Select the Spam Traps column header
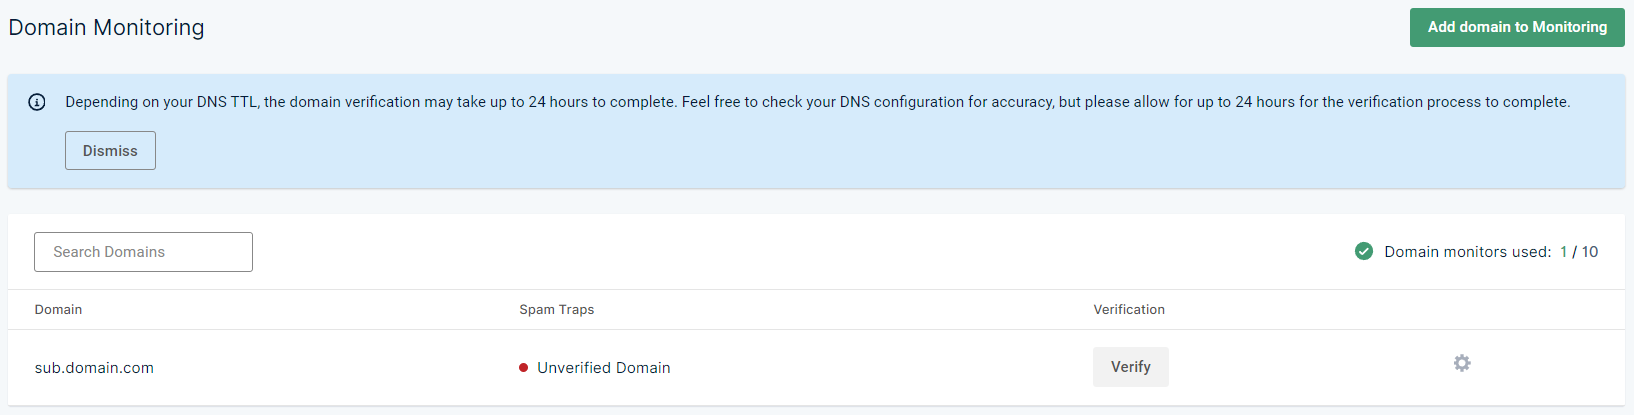This screenshot has width=1634, height=415. [556, 310]
